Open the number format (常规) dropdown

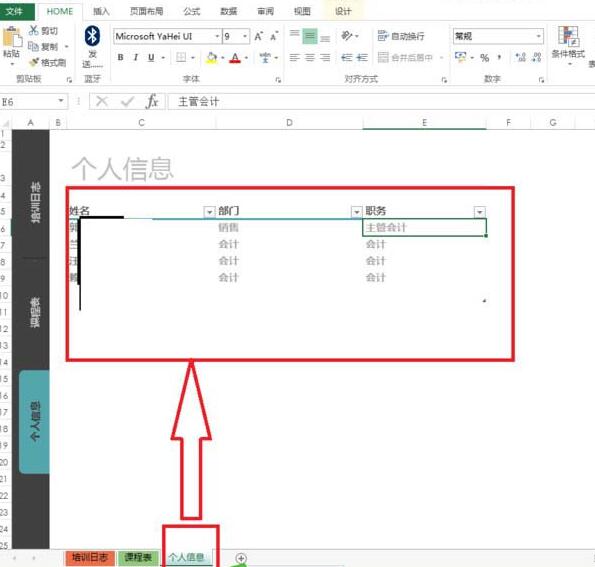(538, 36)
